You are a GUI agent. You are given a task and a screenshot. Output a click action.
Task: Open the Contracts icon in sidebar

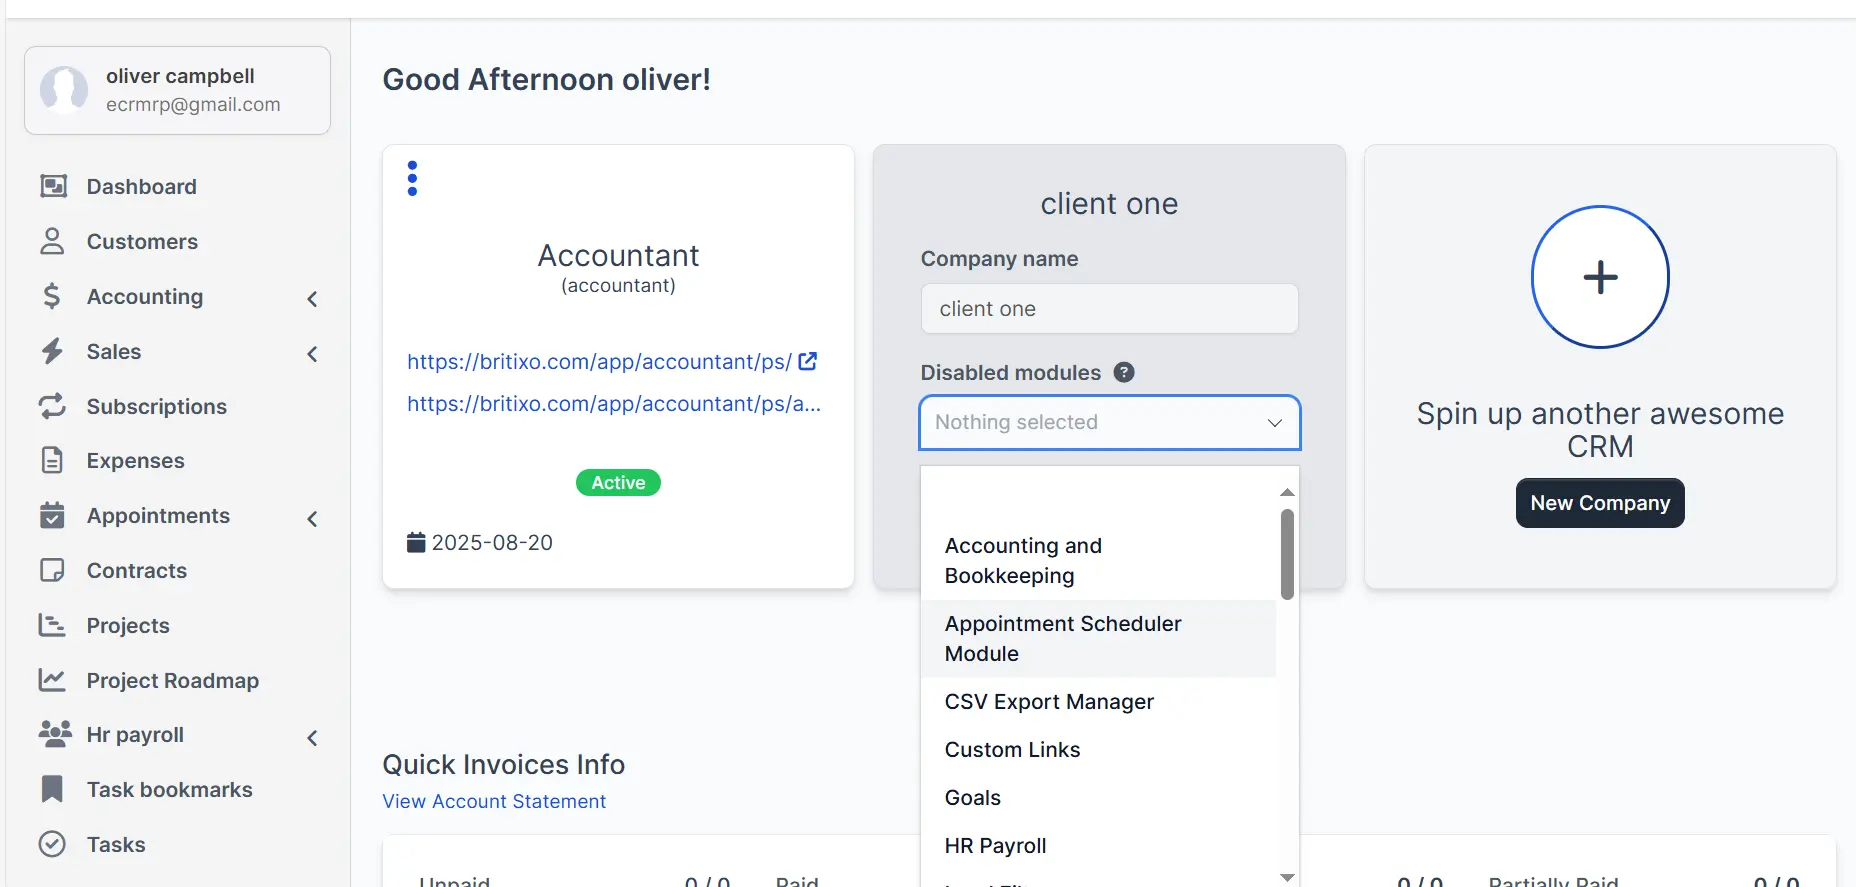point(52,570)
